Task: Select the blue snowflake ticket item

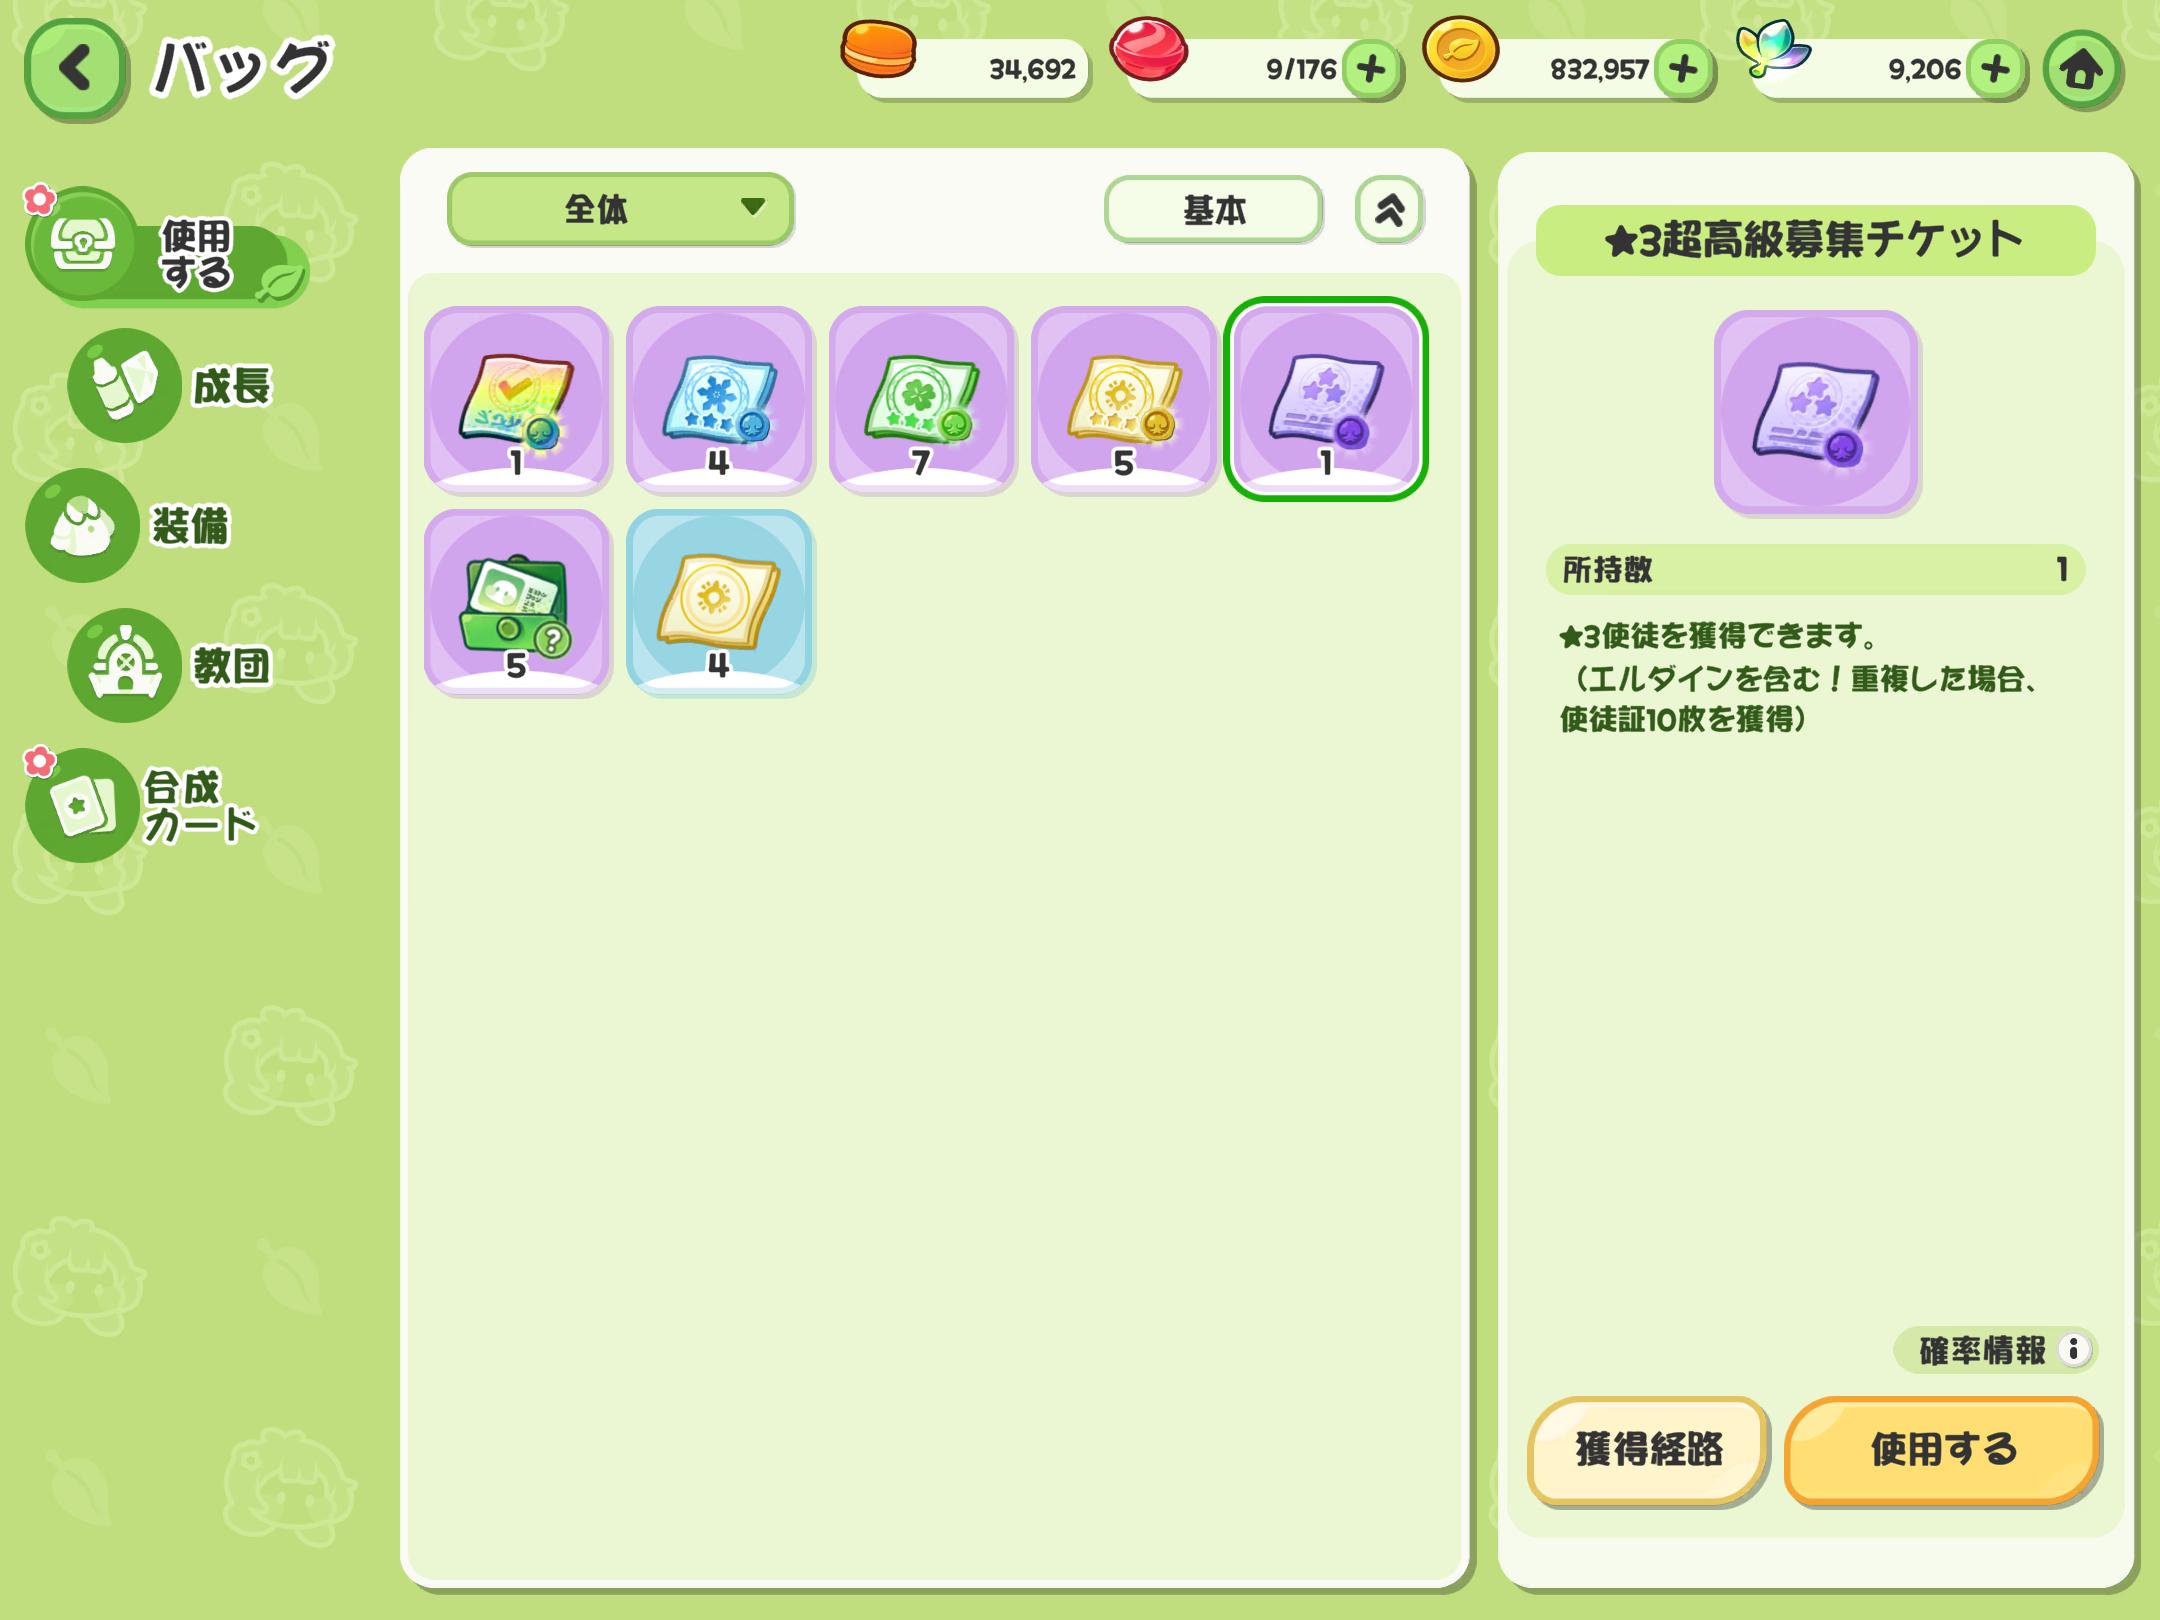Action: coord(719,400)
